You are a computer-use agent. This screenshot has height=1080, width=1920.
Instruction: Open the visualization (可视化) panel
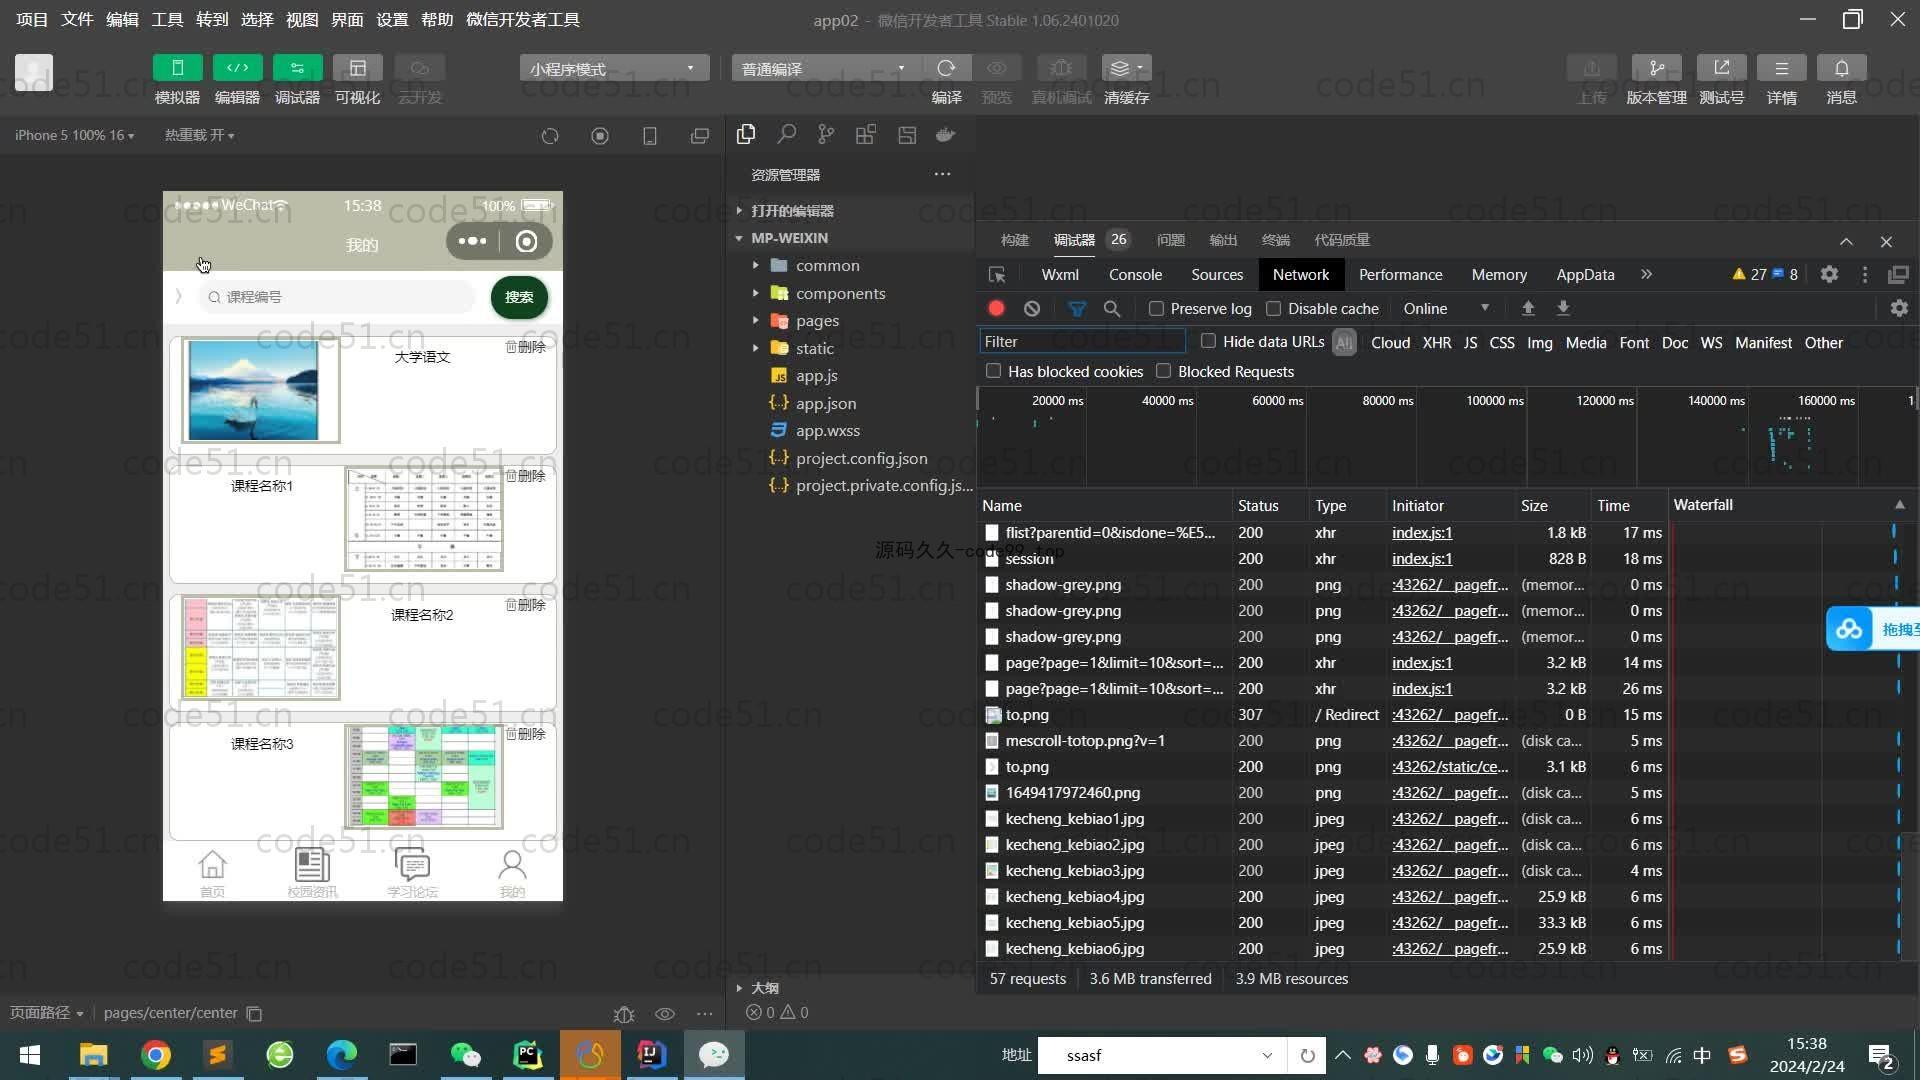[357, 68]
